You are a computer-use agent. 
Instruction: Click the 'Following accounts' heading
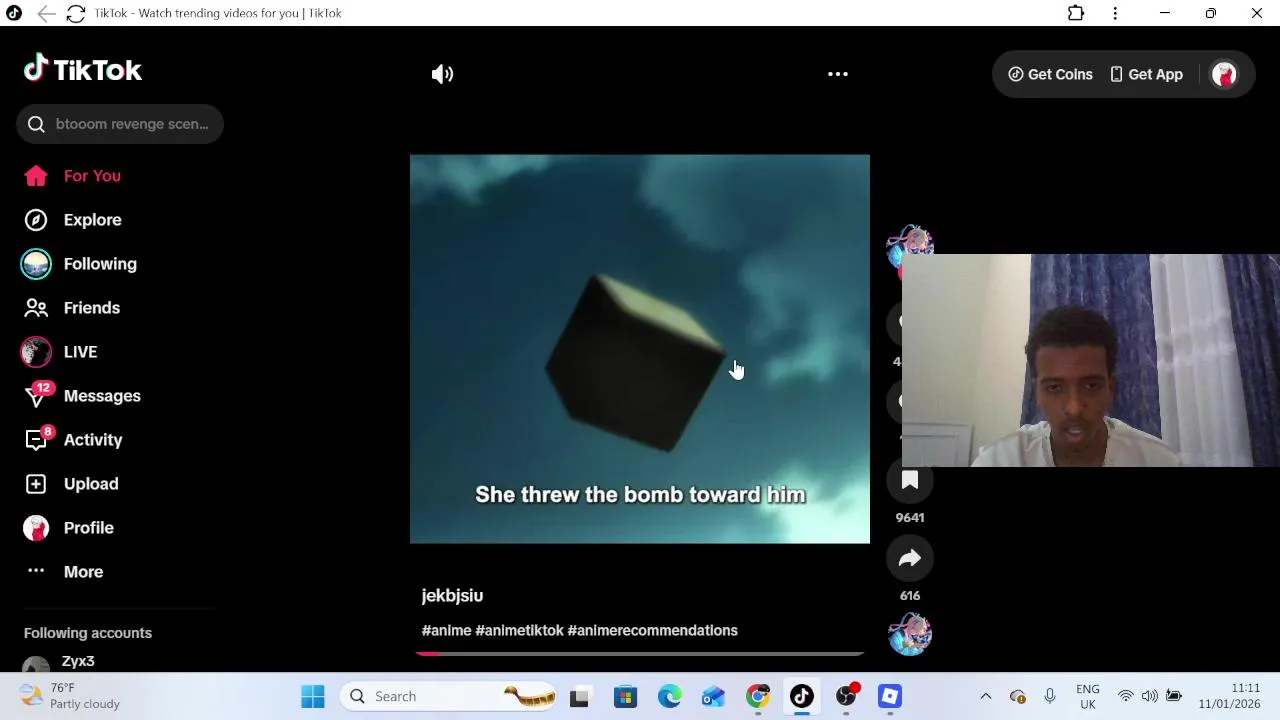click(88, 633)
